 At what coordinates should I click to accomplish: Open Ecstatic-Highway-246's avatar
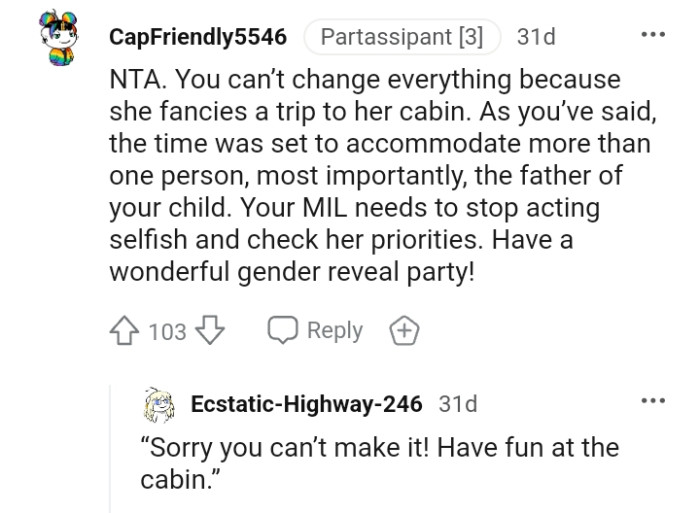pos(159,403)
